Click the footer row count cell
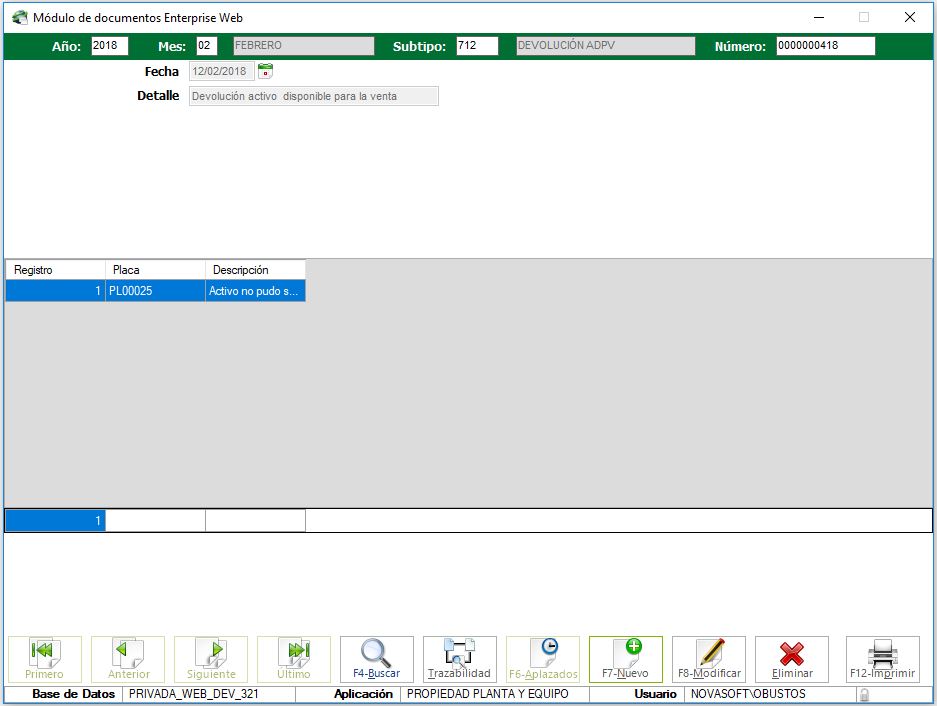This screenshot has height=706, width=937. [x=56, y=521]
